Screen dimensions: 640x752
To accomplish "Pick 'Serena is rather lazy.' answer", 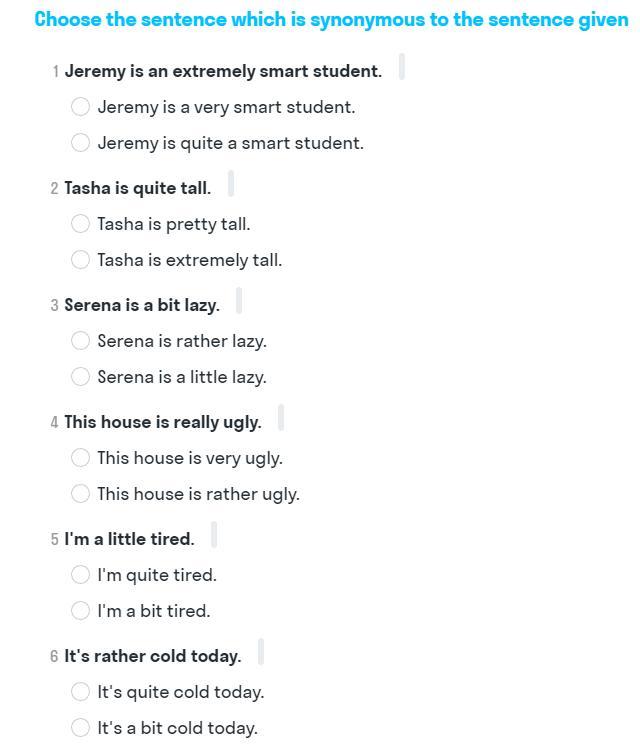I will click(x=80, y=341).
